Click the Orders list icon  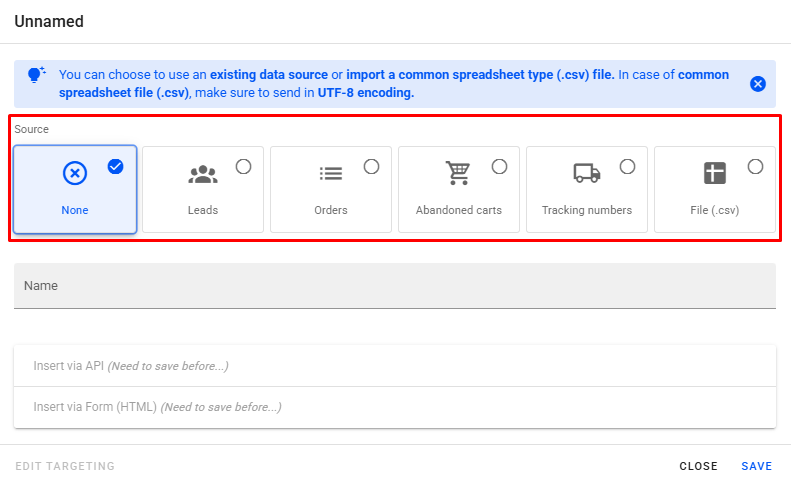coord(331,173)
